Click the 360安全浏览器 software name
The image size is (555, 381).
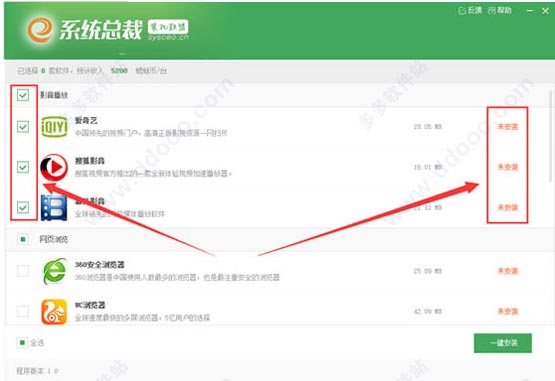pos(99,265)
